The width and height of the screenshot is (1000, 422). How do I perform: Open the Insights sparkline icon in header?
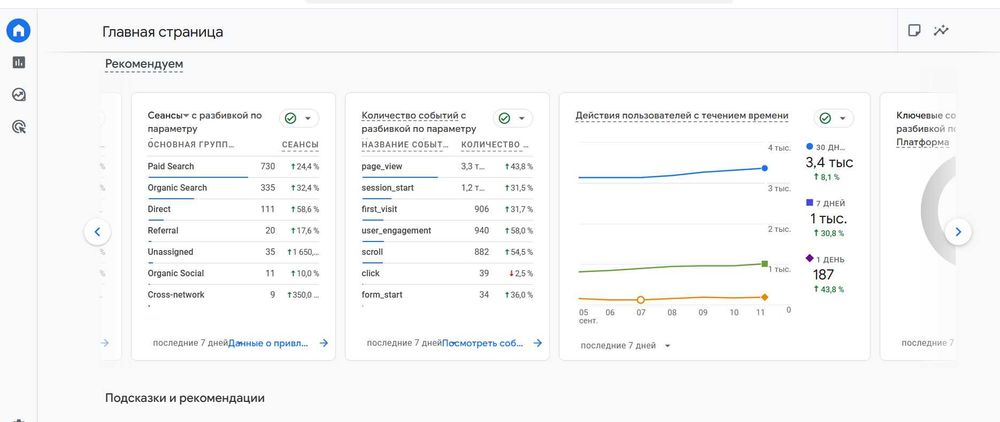pyautogui.click(x=941, y=31)
